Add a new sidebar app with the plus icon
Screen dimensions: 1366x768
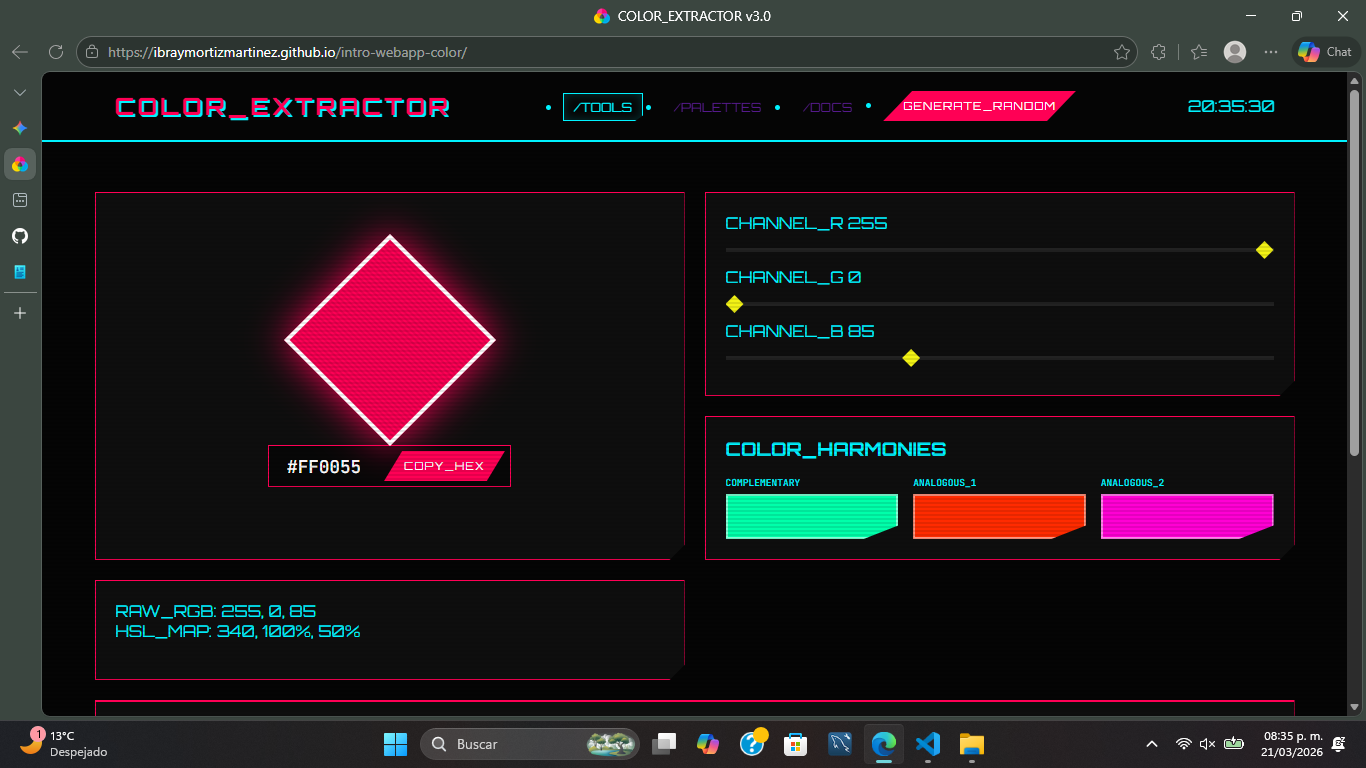pos(19,312)
